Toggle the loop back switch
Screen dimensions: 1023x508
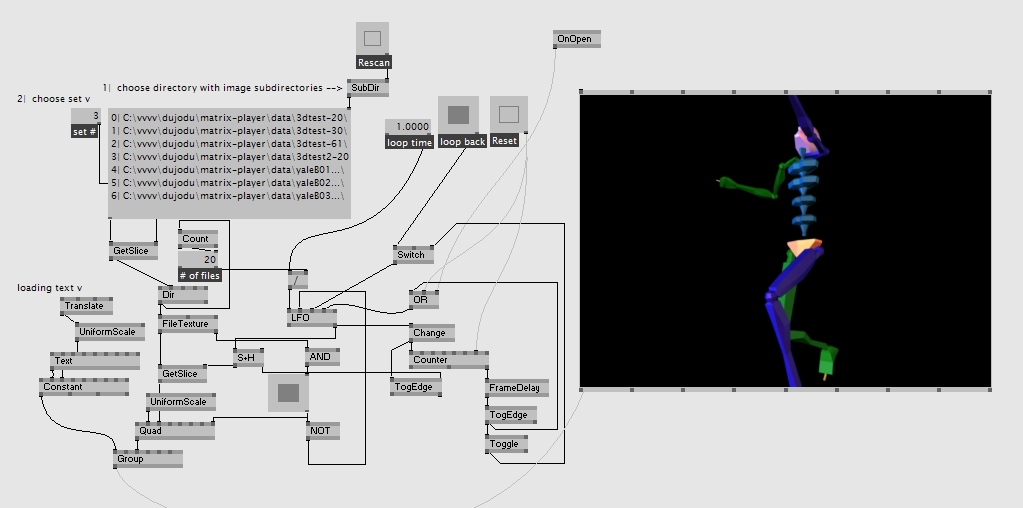tap(458, 115)
